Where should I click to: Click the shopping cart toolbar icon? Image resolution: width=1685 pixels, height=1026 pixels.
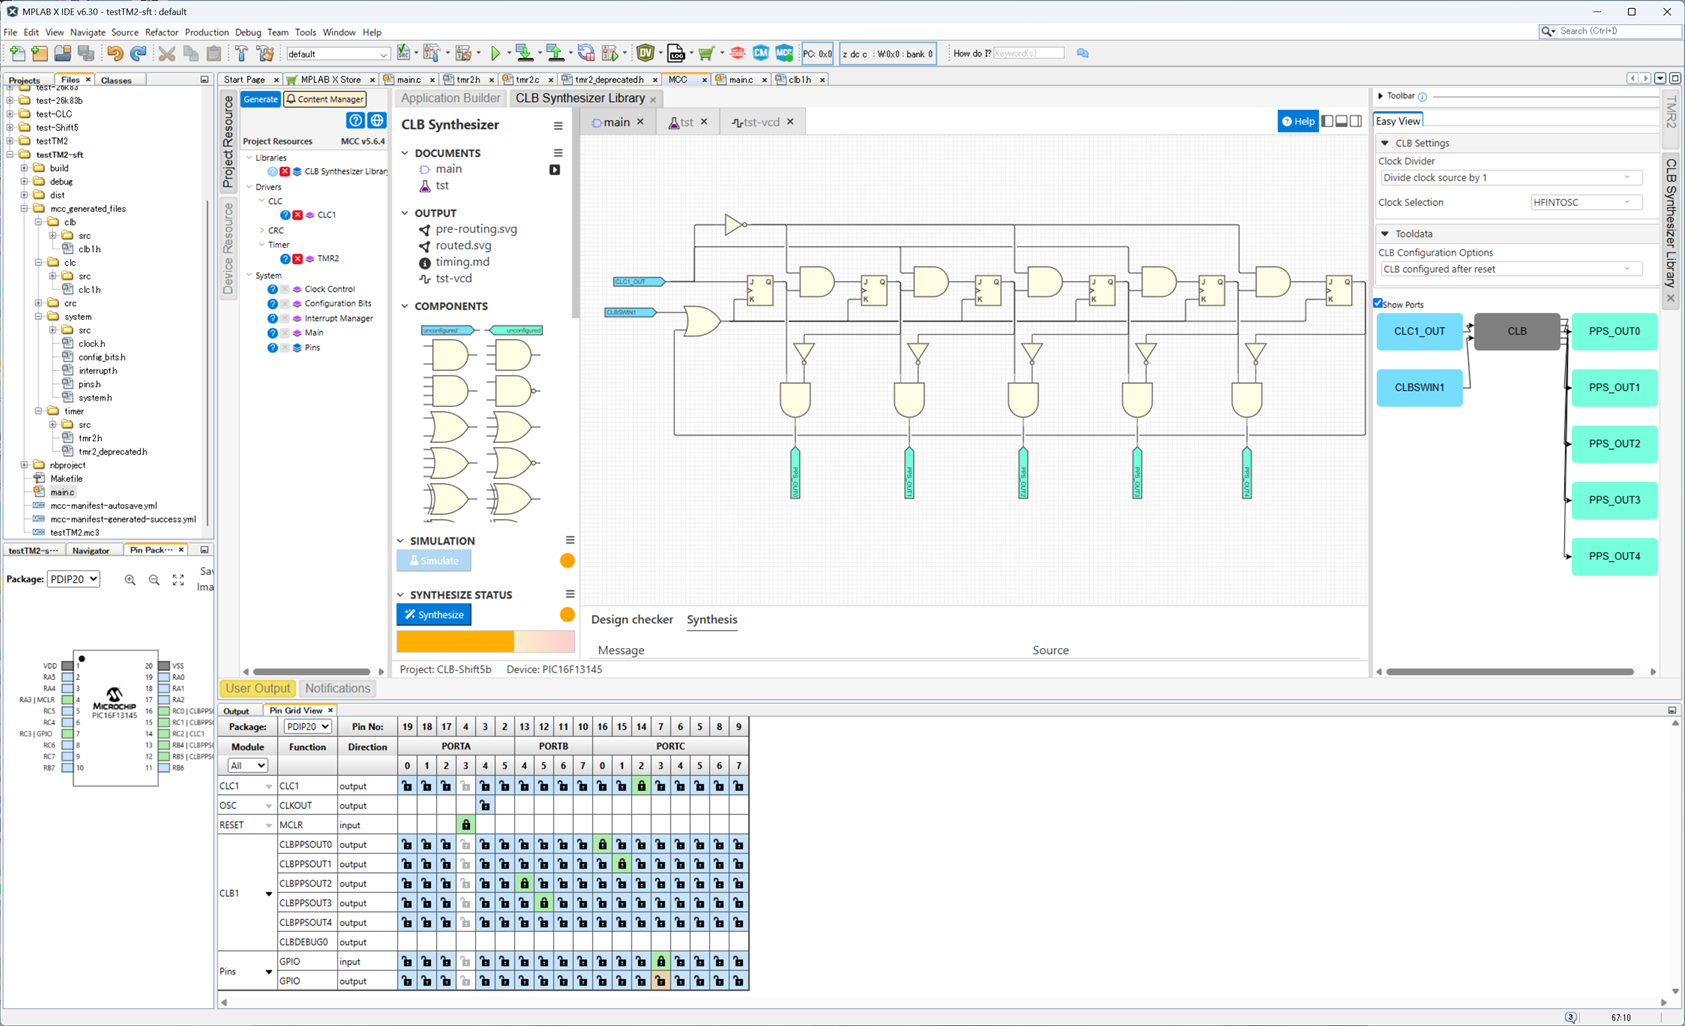pos(706,53)
